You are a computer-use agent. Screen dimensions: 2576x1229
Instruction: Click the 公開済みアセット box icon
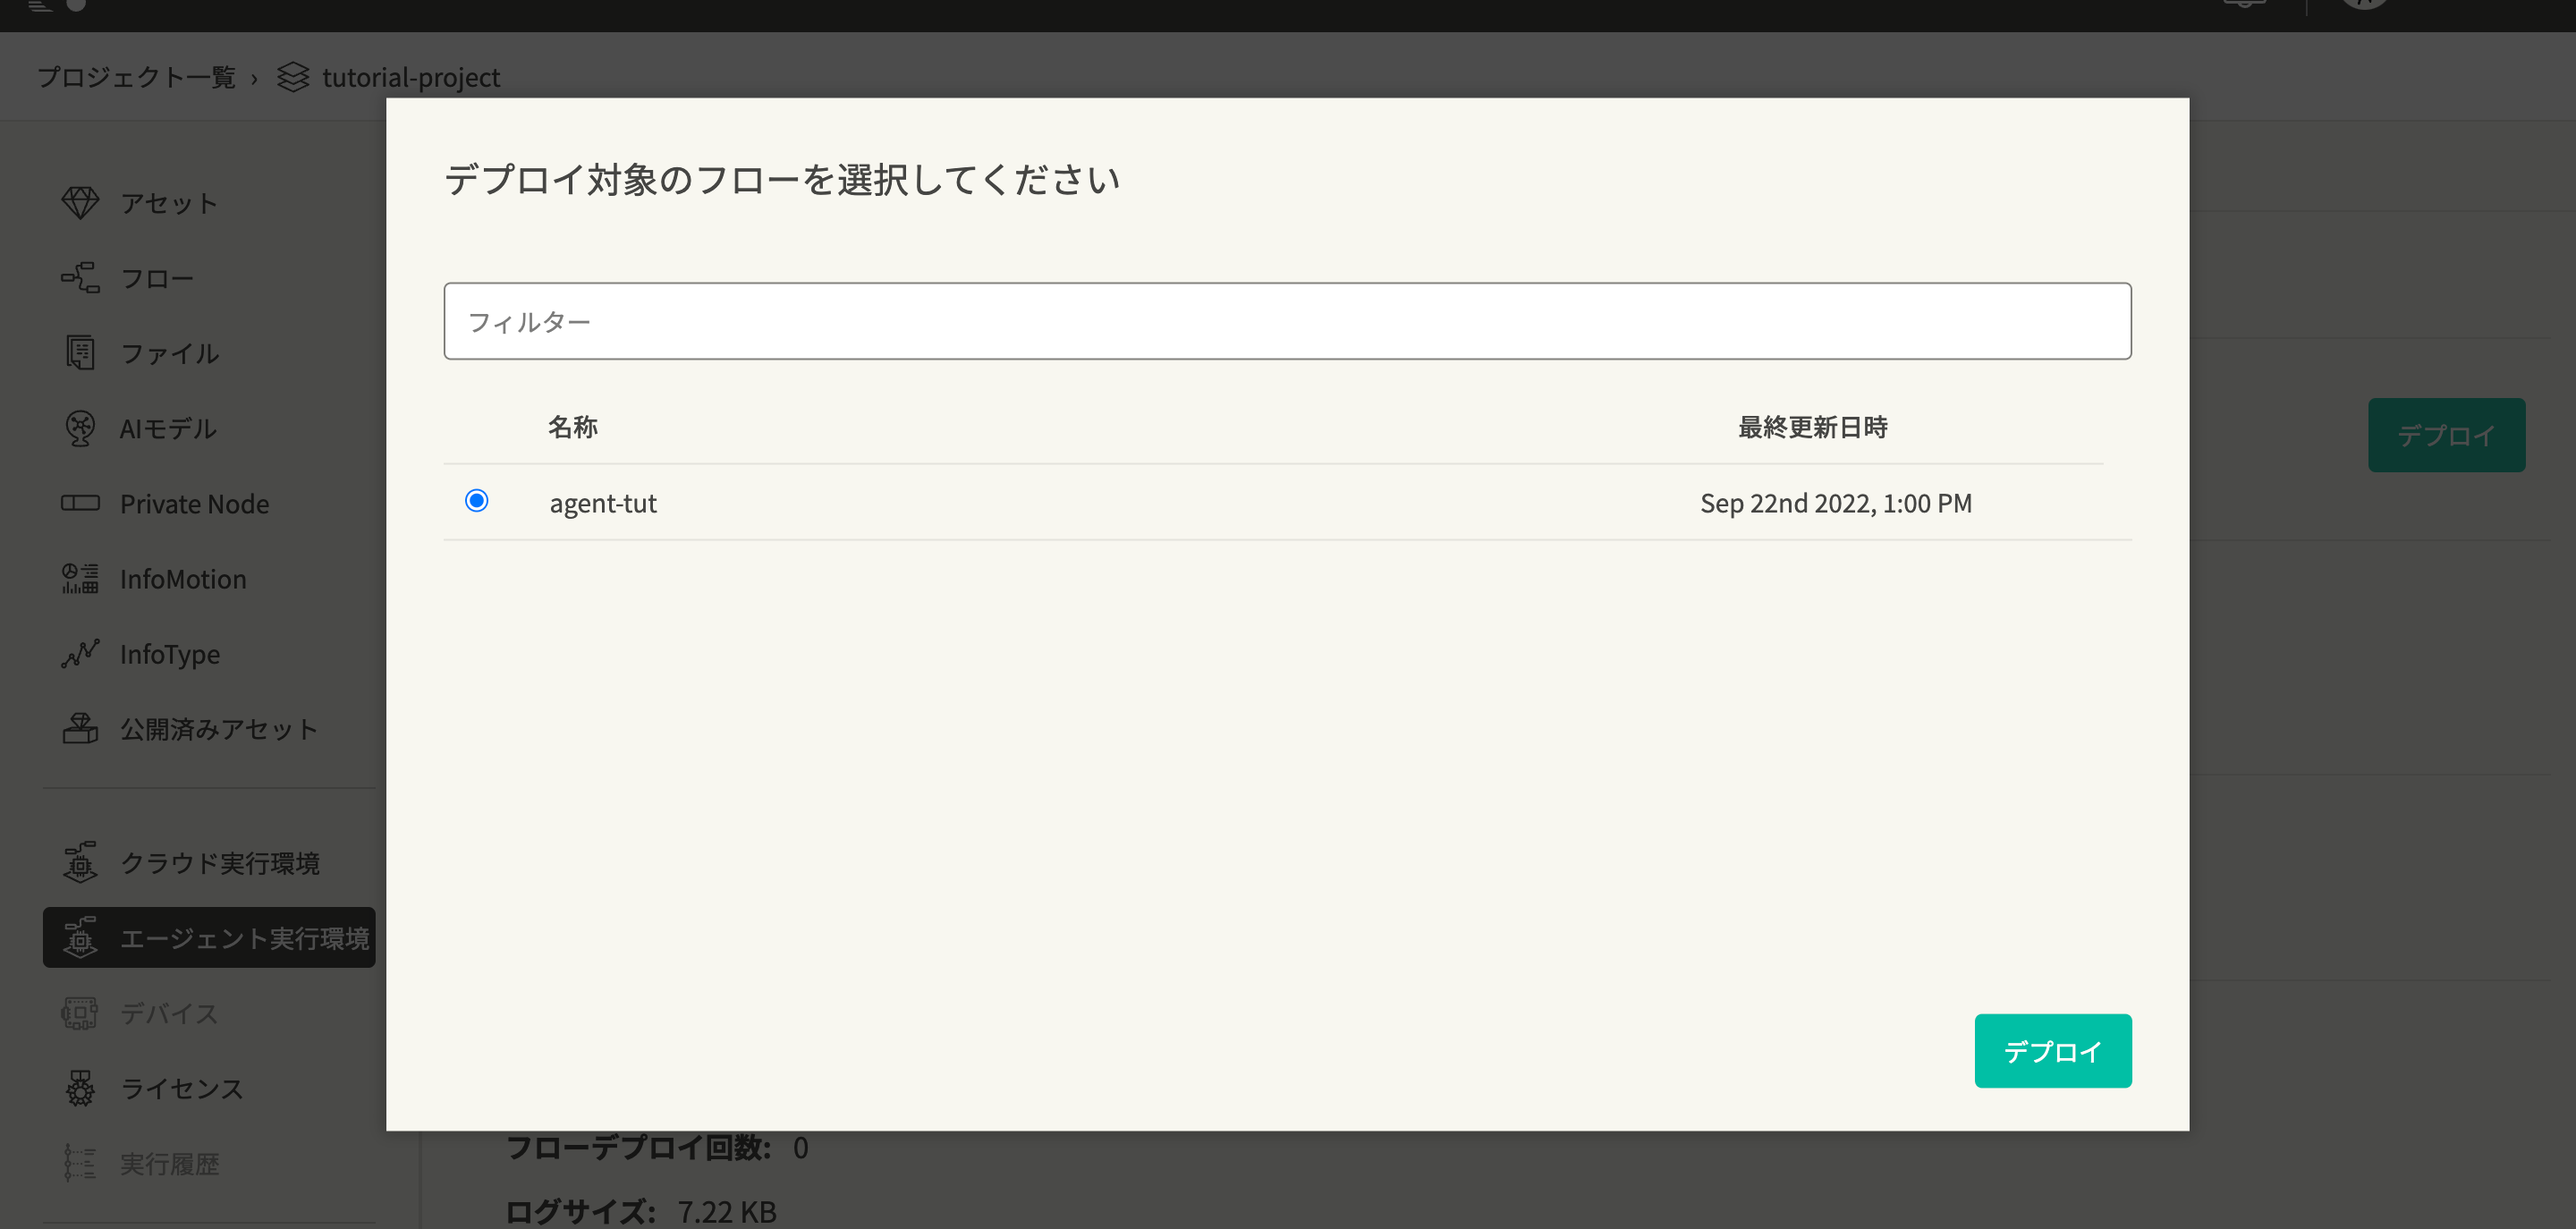80,728
